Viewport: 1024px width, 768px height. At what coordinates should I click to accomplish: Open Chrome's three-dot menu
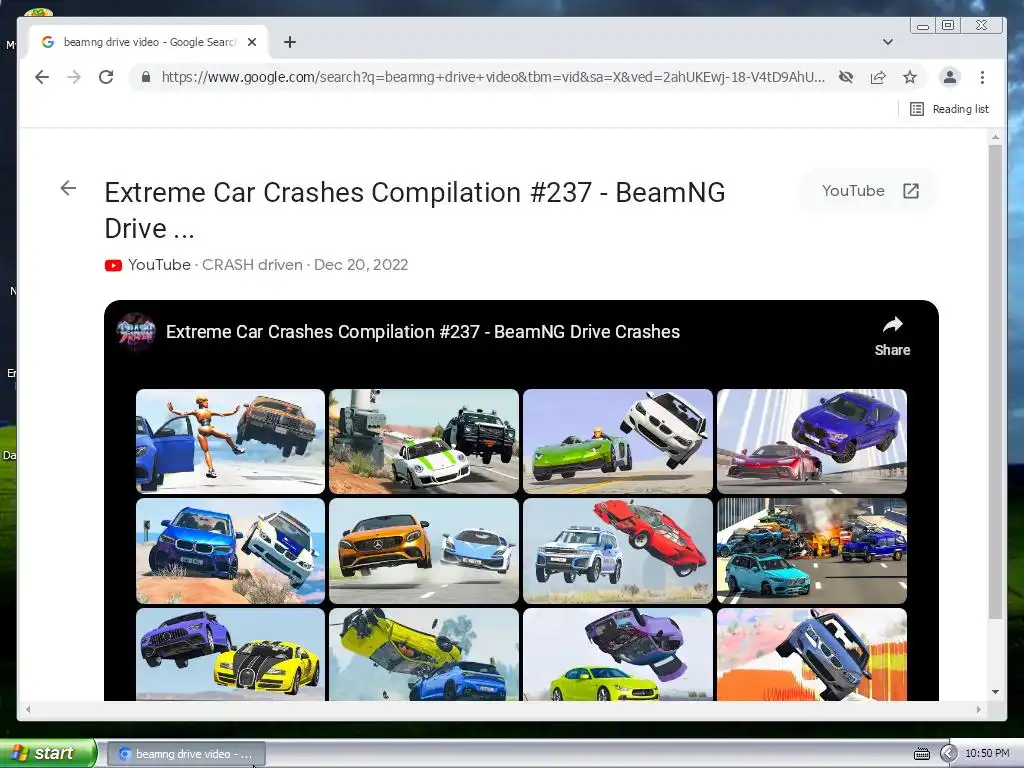click(x=982, y=77)
